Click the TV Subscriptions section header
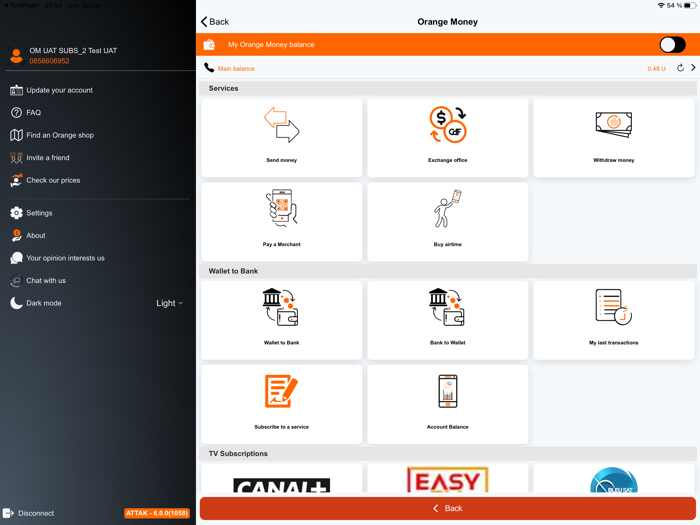The height and width of the screenshot is (525, 700). coord(448,454)
